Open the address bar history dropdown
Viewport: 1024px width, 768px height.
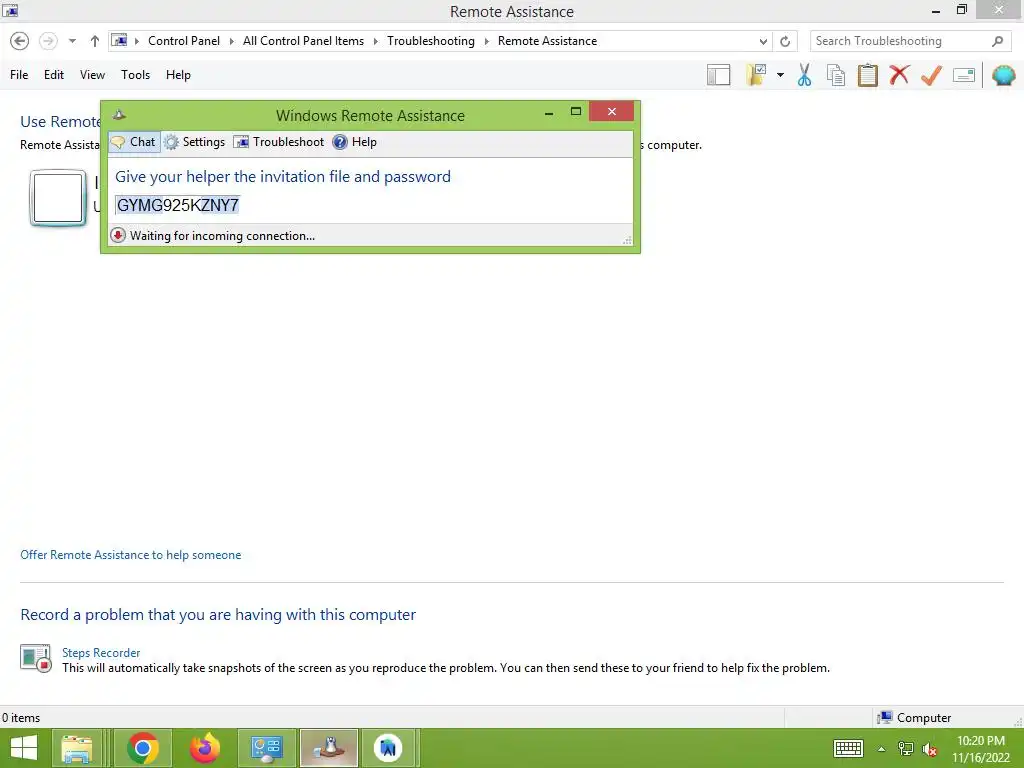click(763, 41)
